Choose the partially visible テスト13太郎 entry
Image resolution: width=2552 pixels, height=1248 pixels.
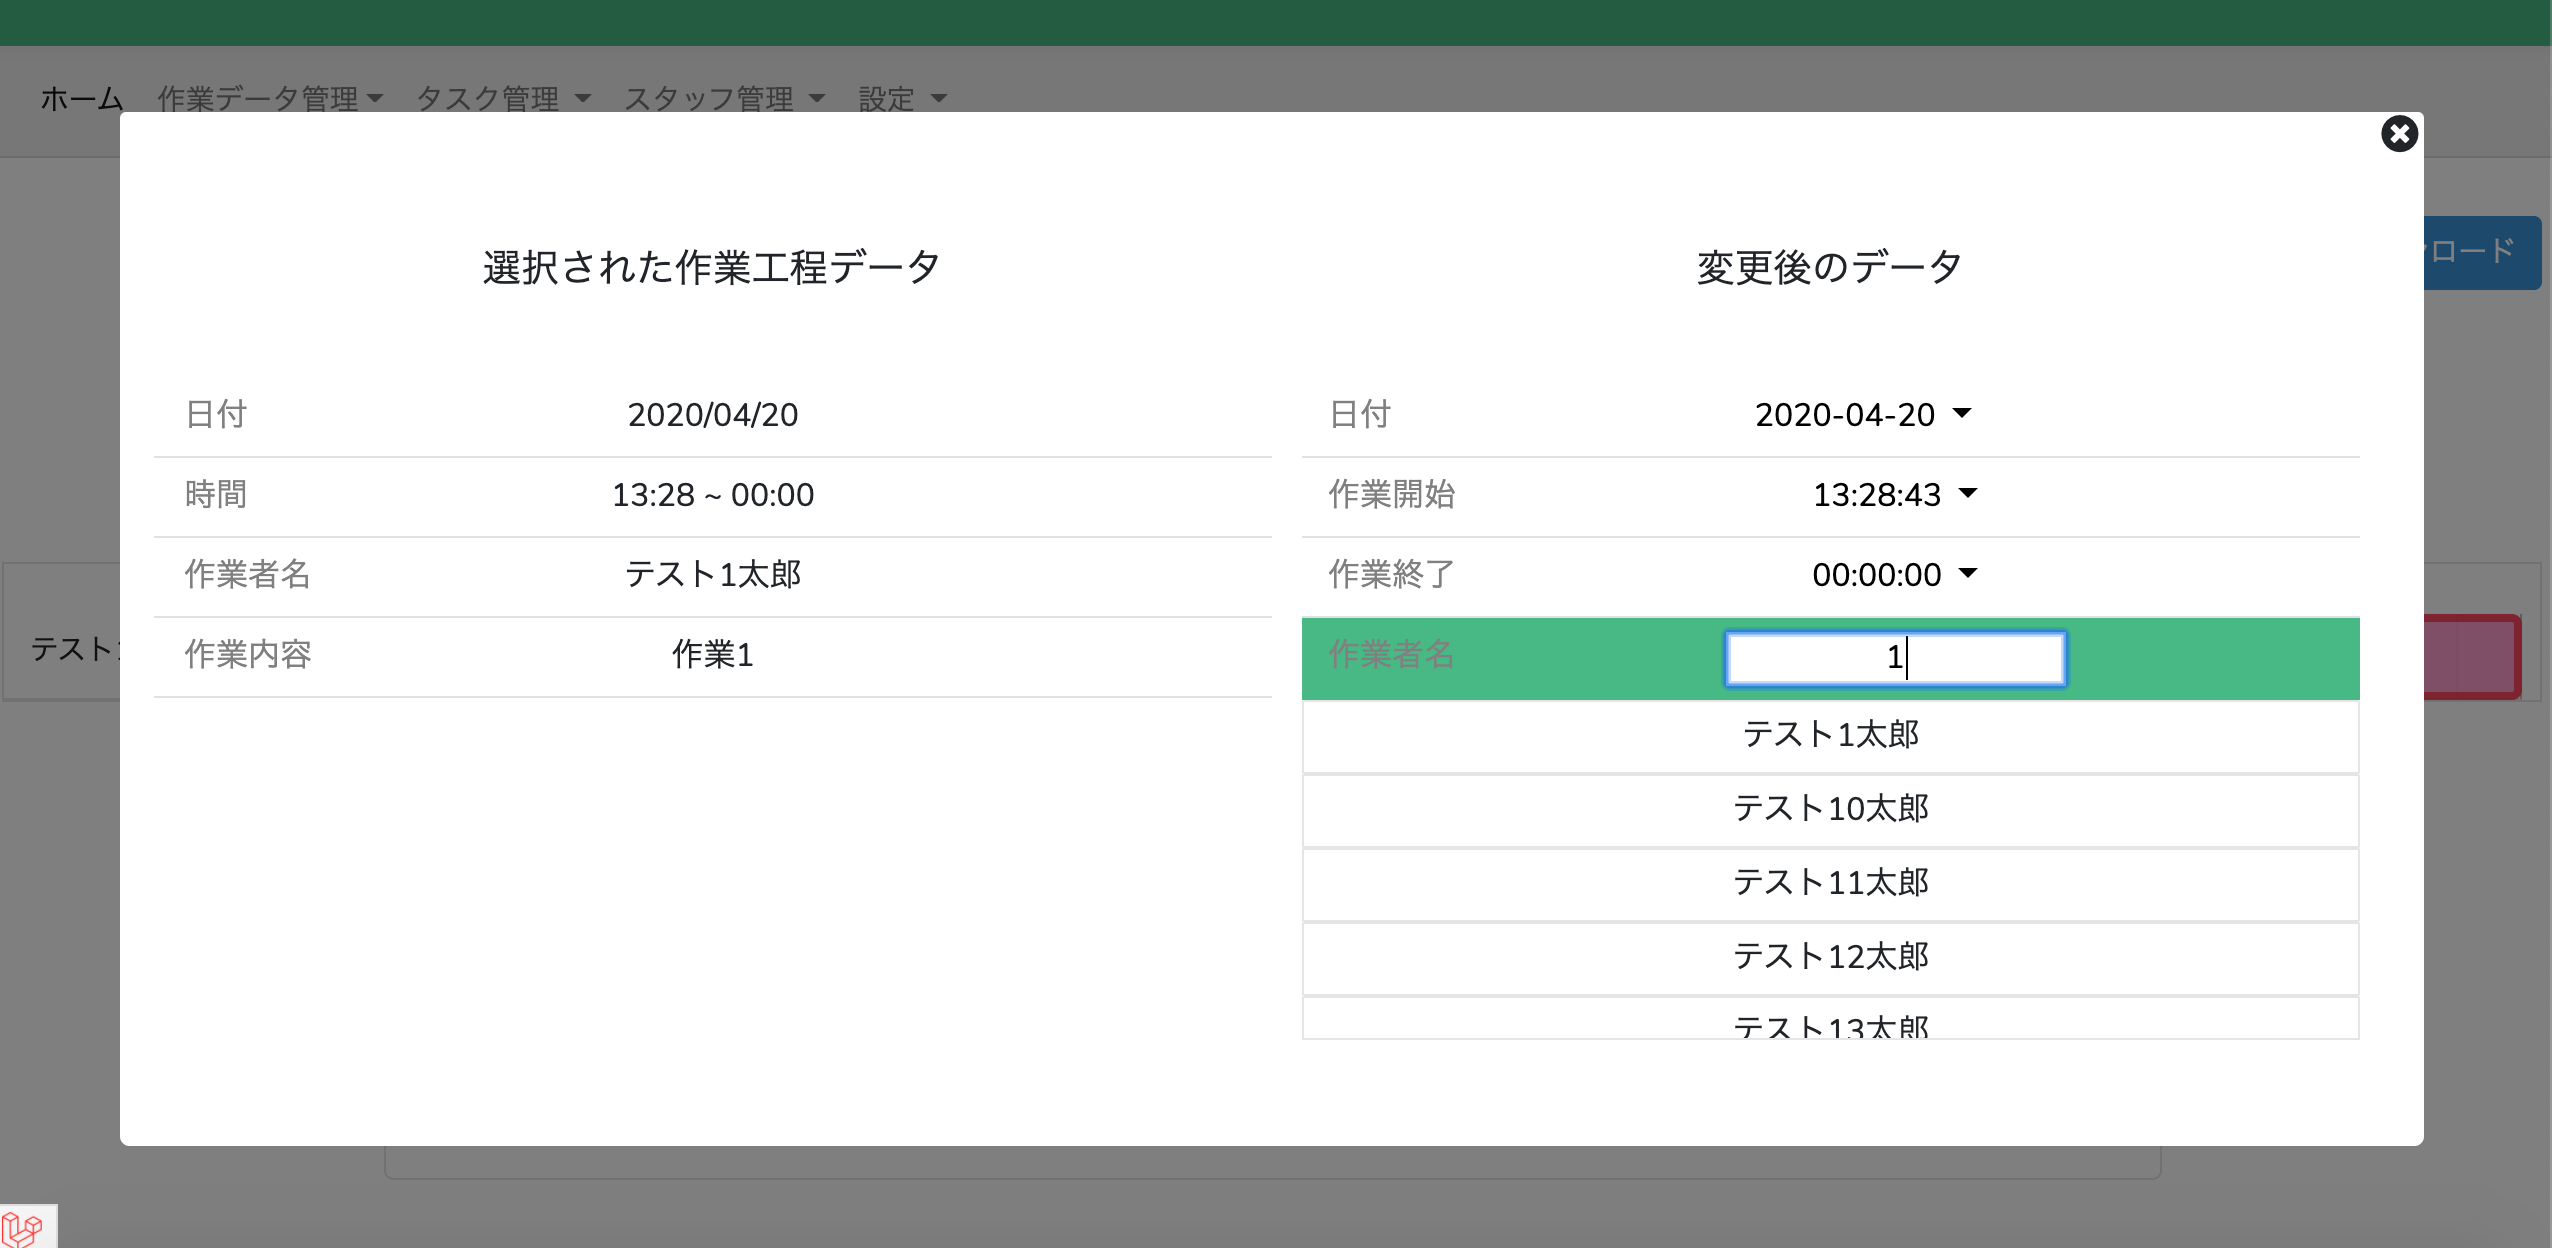(x=1830, y=1024)
